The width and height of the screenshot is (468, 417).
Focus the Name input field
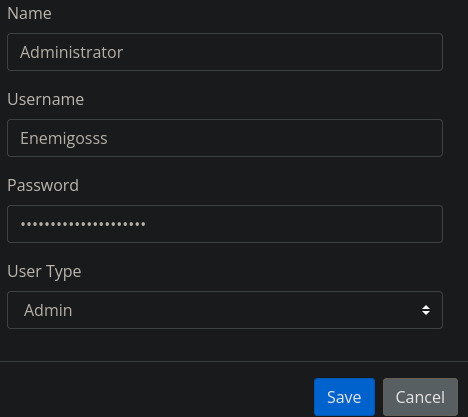pyautogui.click(x=225, y=52)
